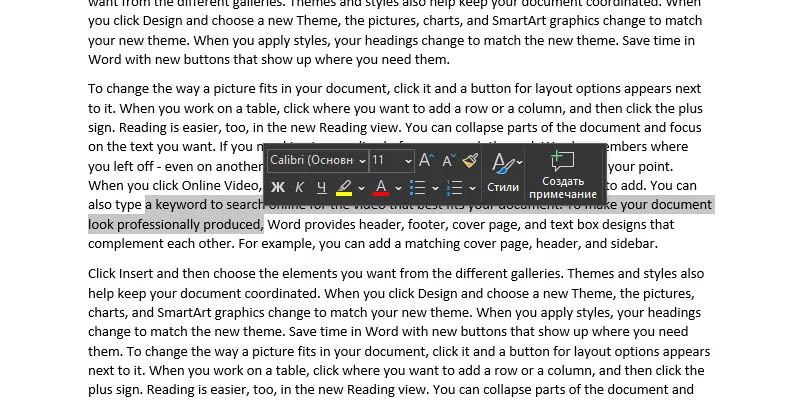The height and width of the screenshot is (416, 806).
Task: Apply bulleted list formatting
Action: coord(417,188)
